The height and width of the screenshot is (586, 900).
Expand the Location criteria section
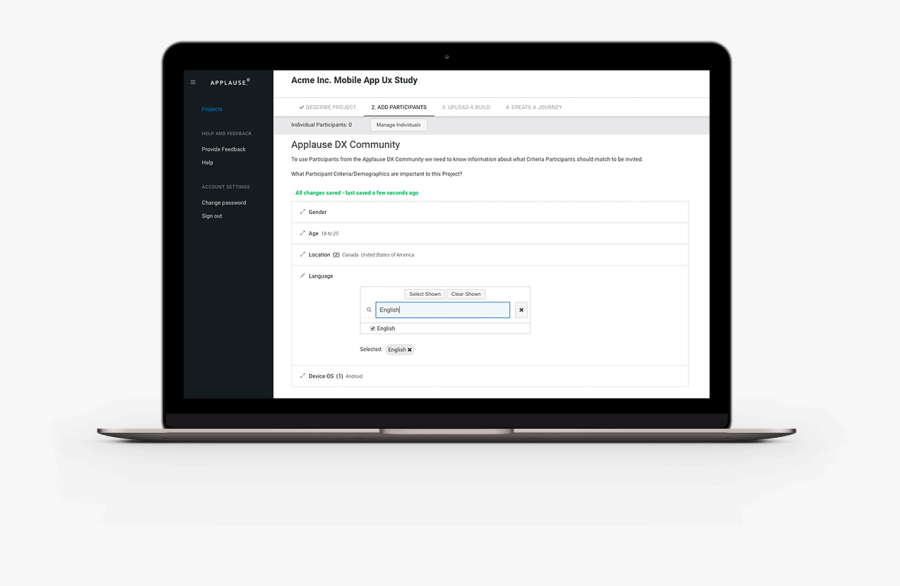click(x=319, y=254)
